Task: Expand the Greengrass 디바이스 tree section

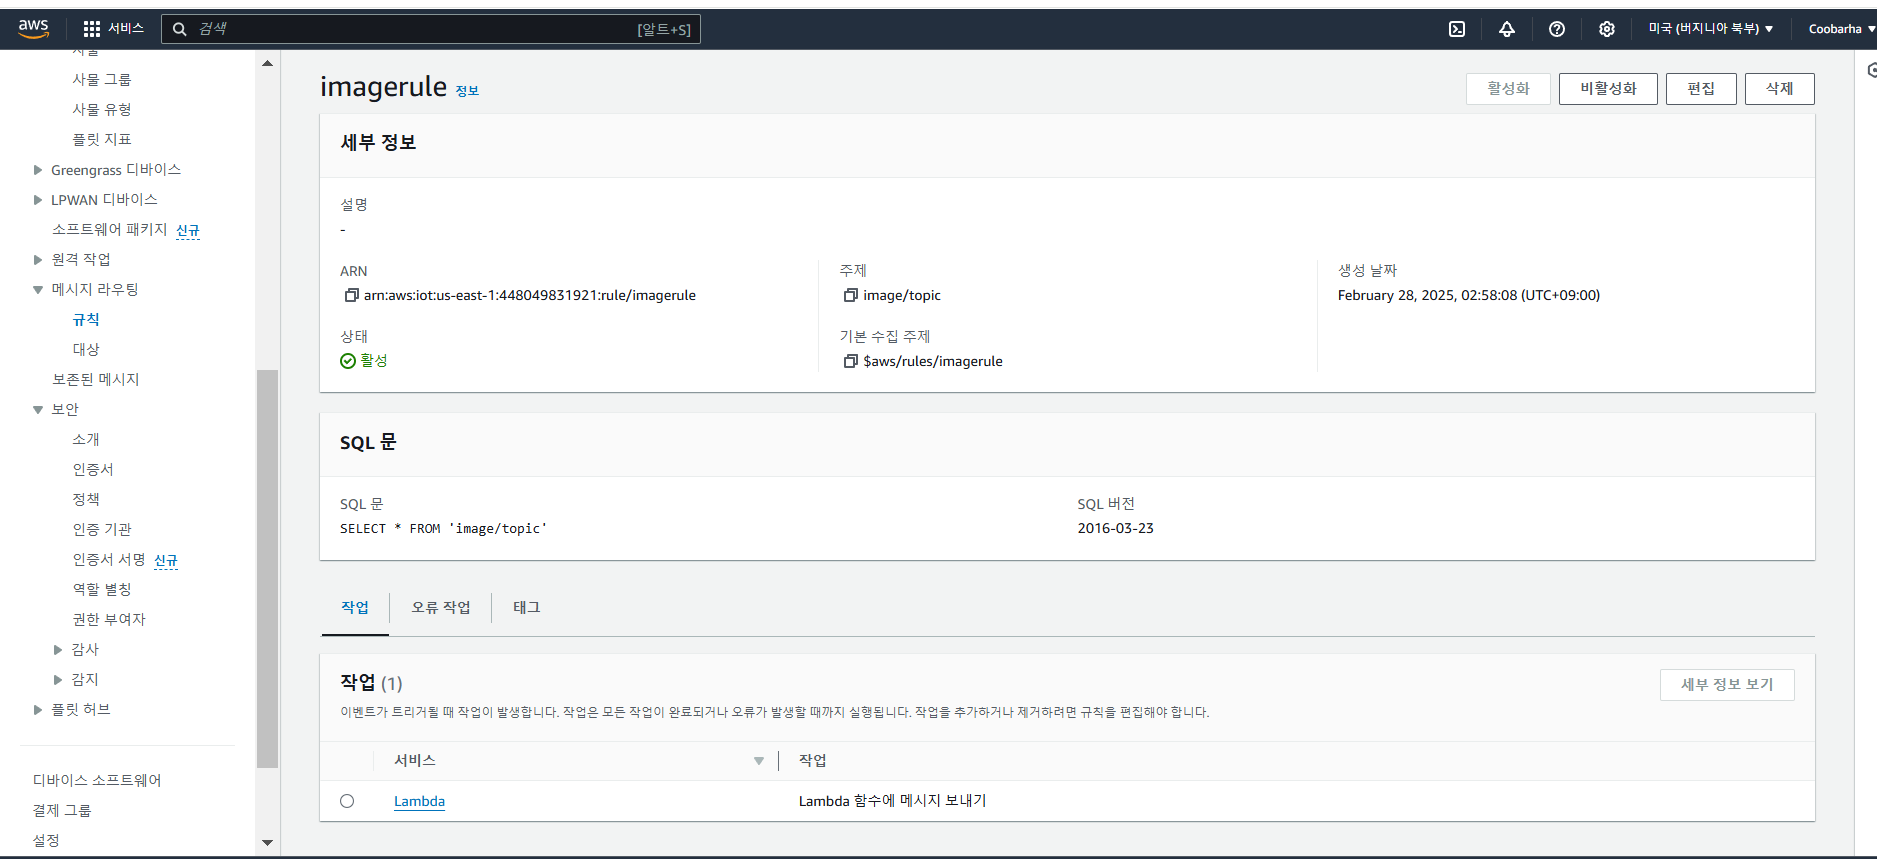Action: [38, 170]
